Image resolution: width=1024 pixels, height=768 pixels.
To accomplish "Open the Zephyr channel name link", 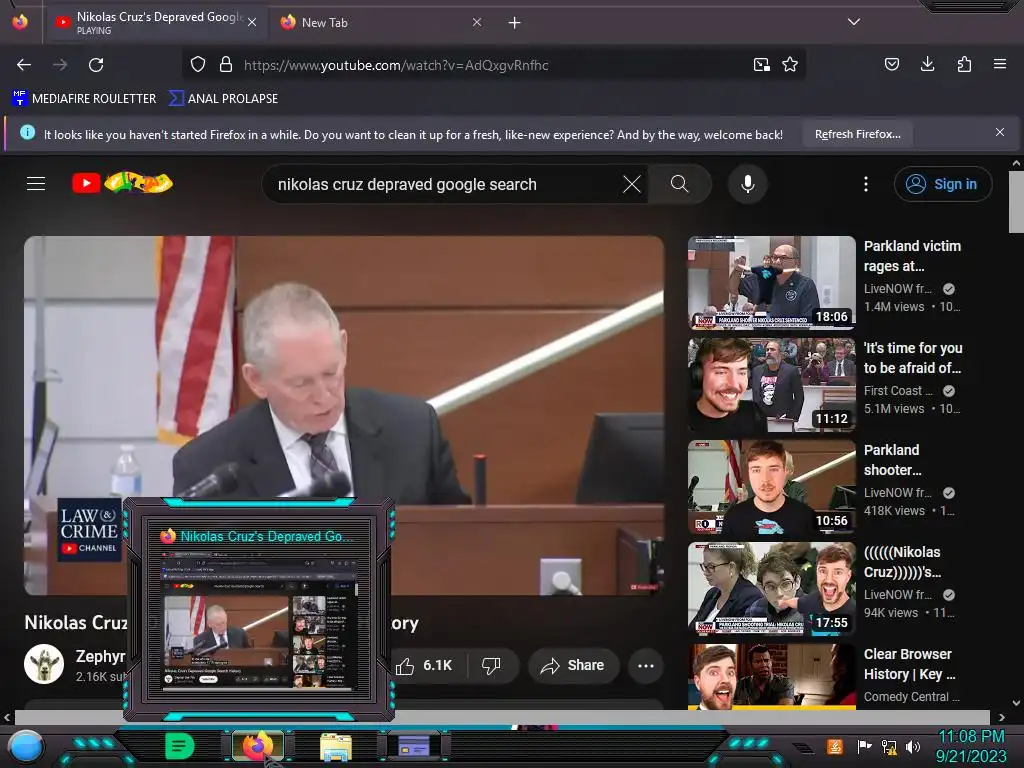I will [100, 656].
